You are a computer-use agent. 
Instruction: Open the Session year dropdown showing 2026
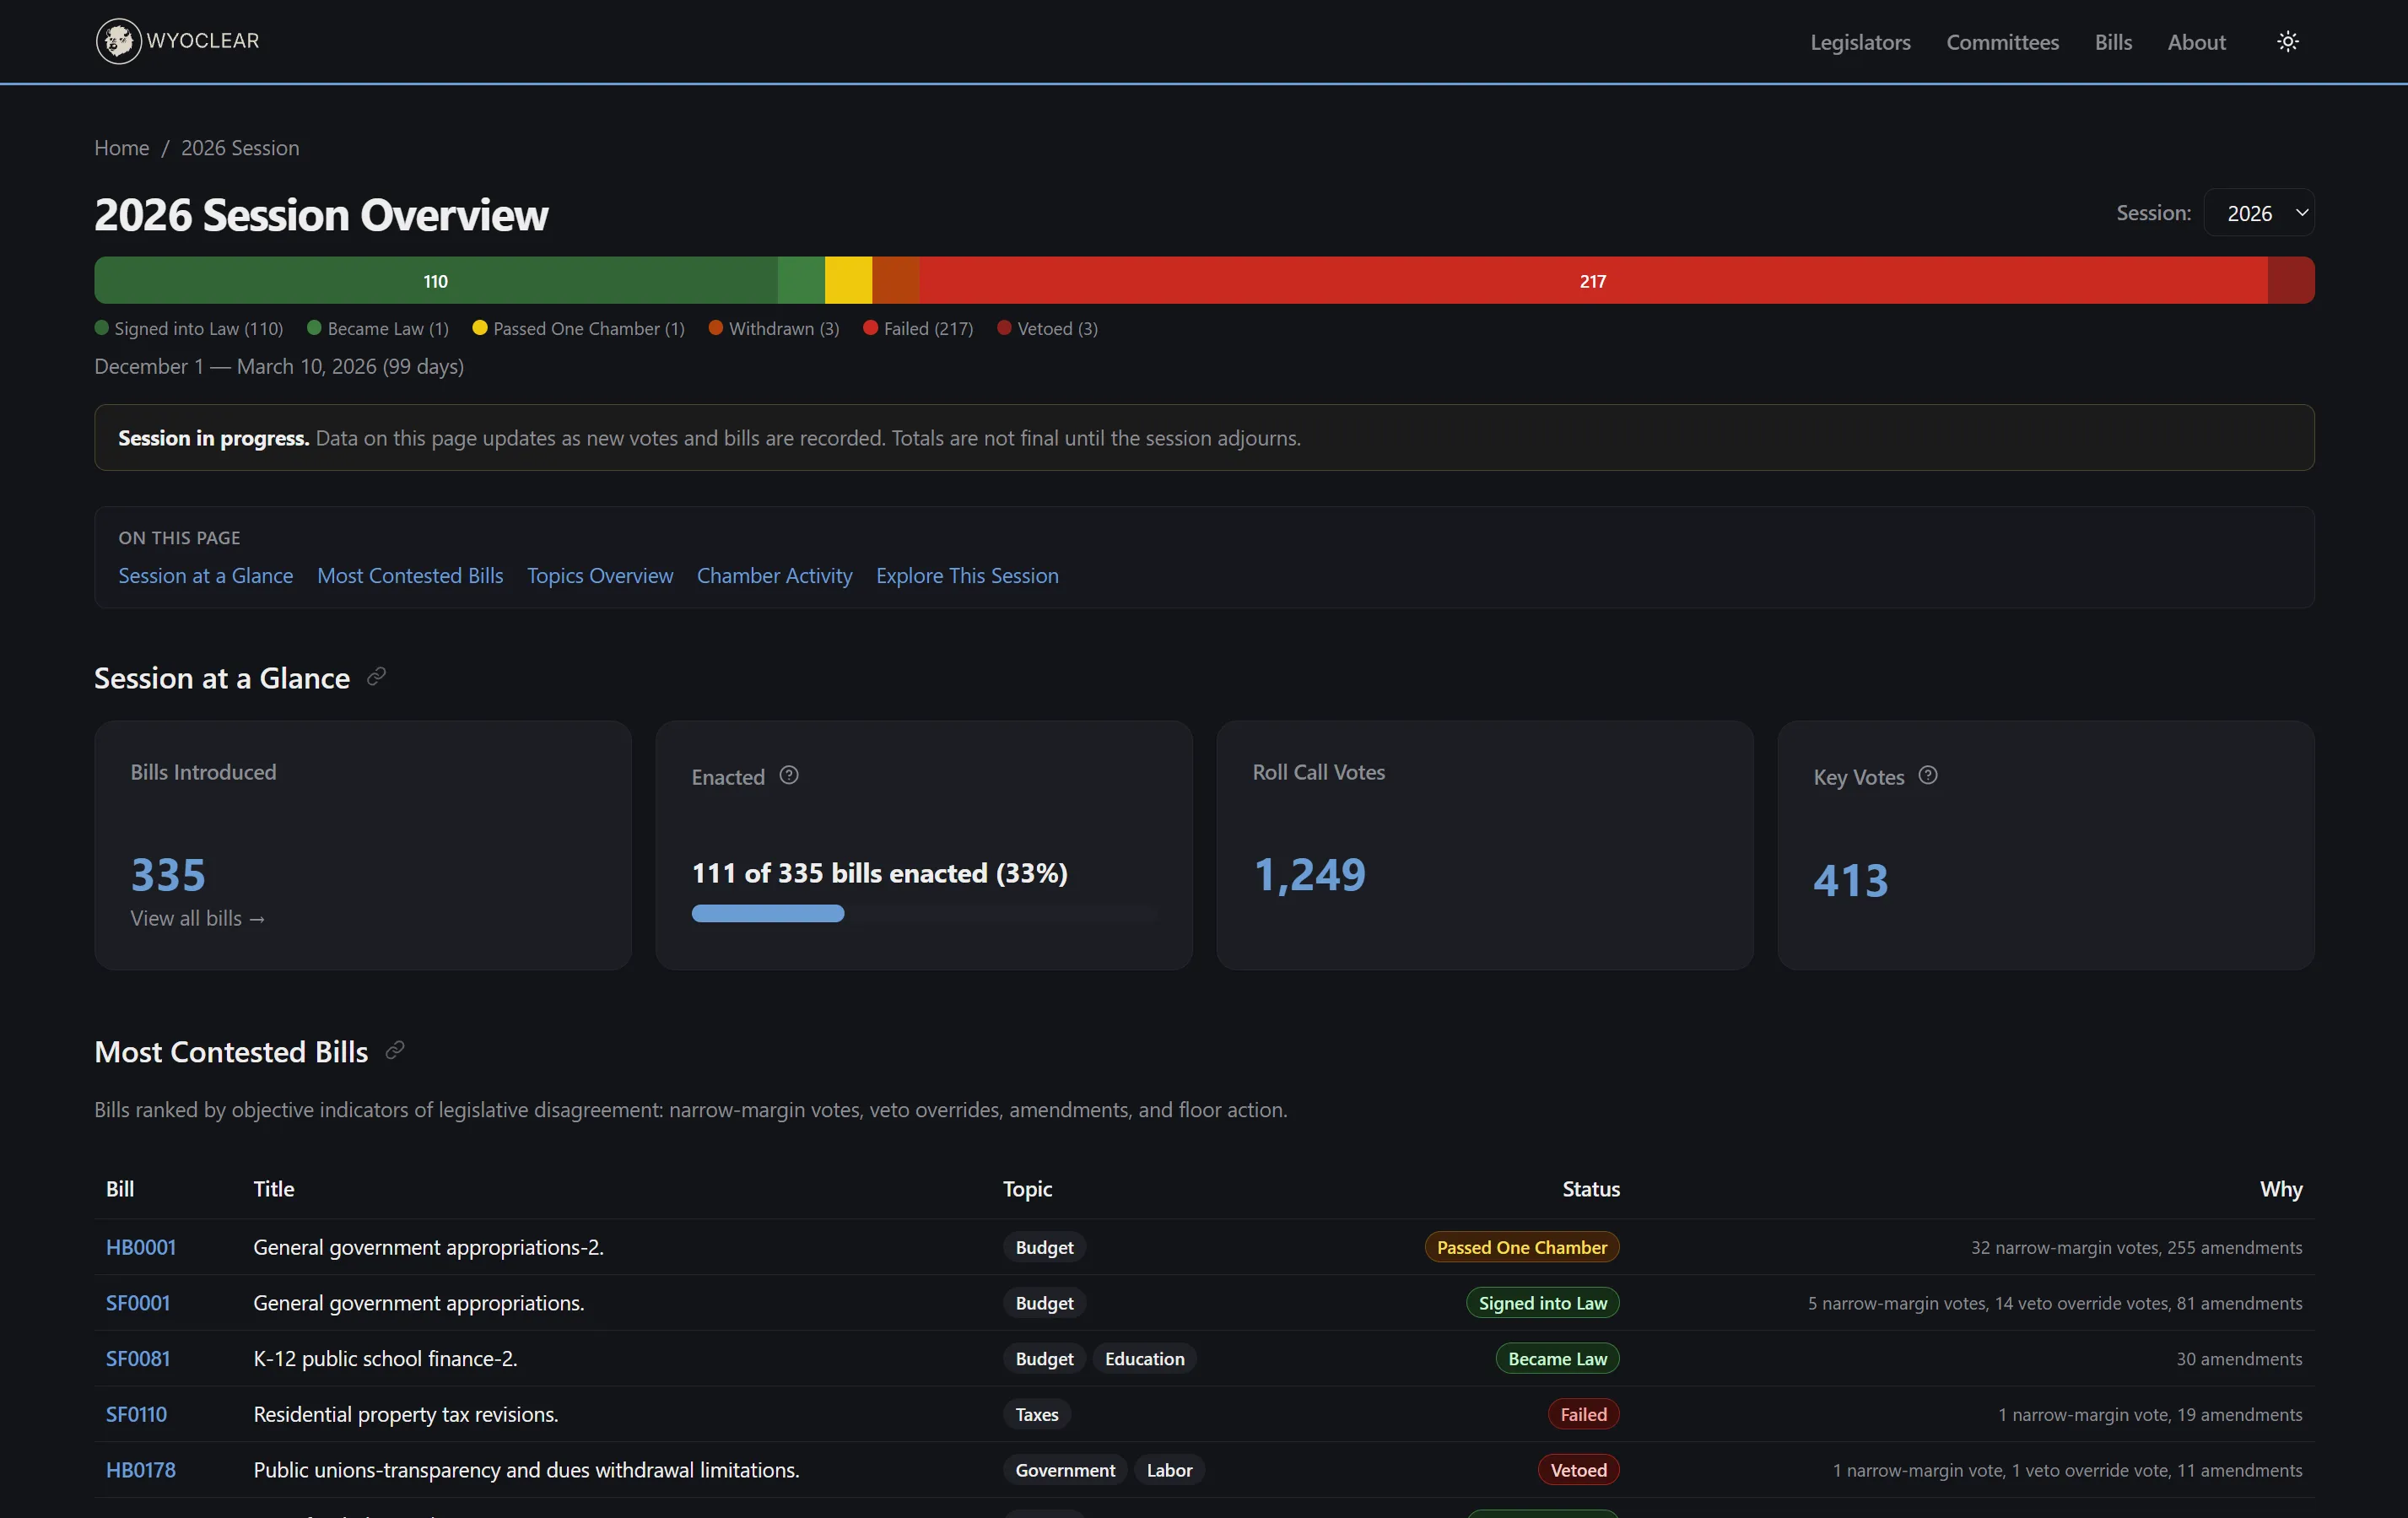[x=2258, y=213]
